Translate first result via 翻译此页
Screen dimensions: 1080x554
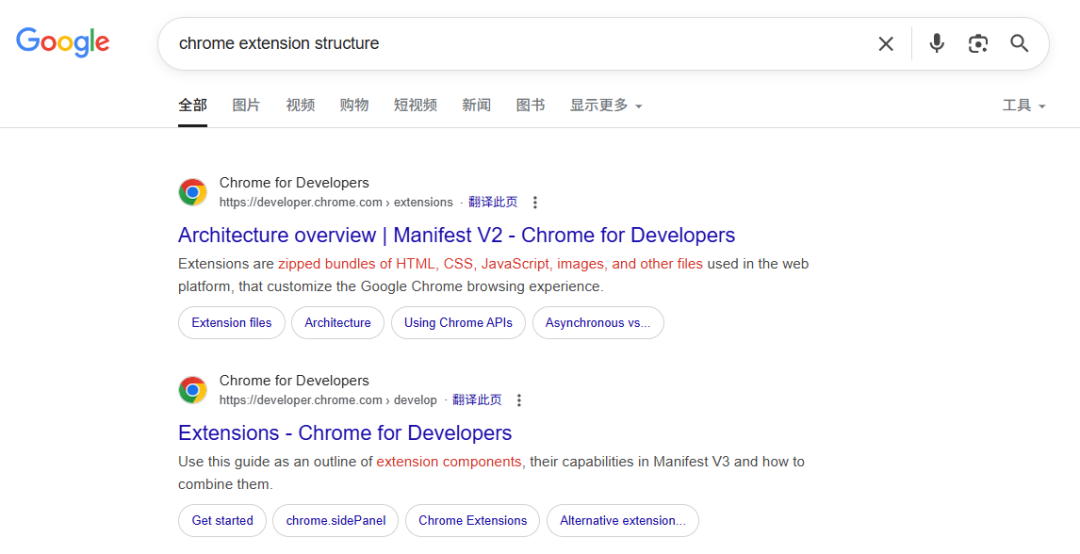(493, 202)
